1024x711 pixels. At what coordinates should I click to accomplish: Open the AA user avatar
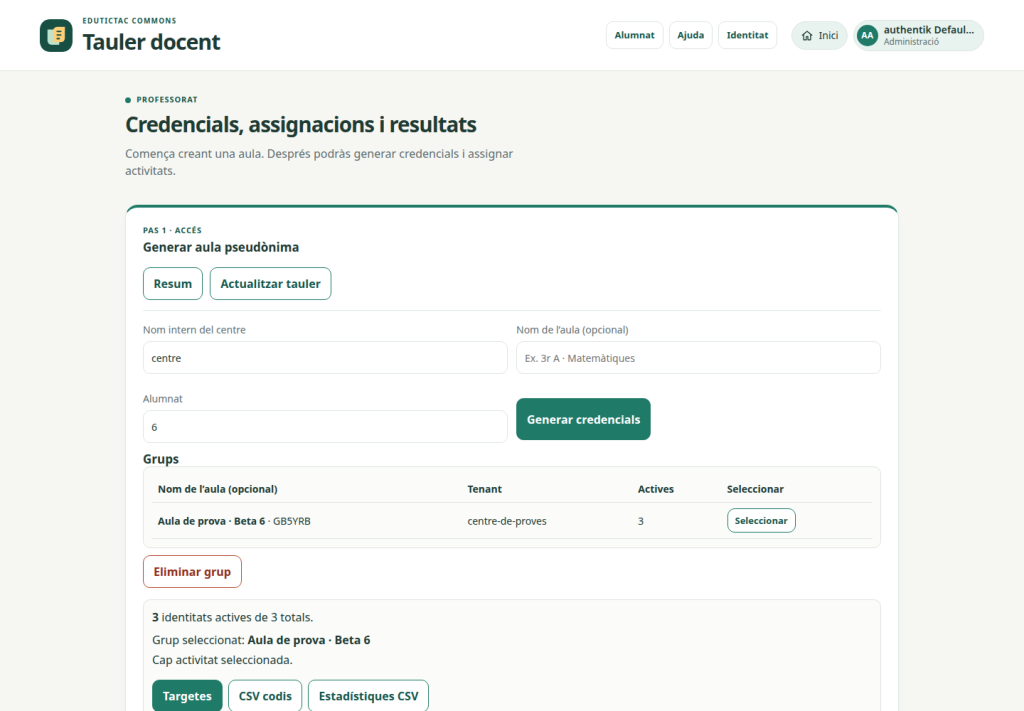coord(867,36)
